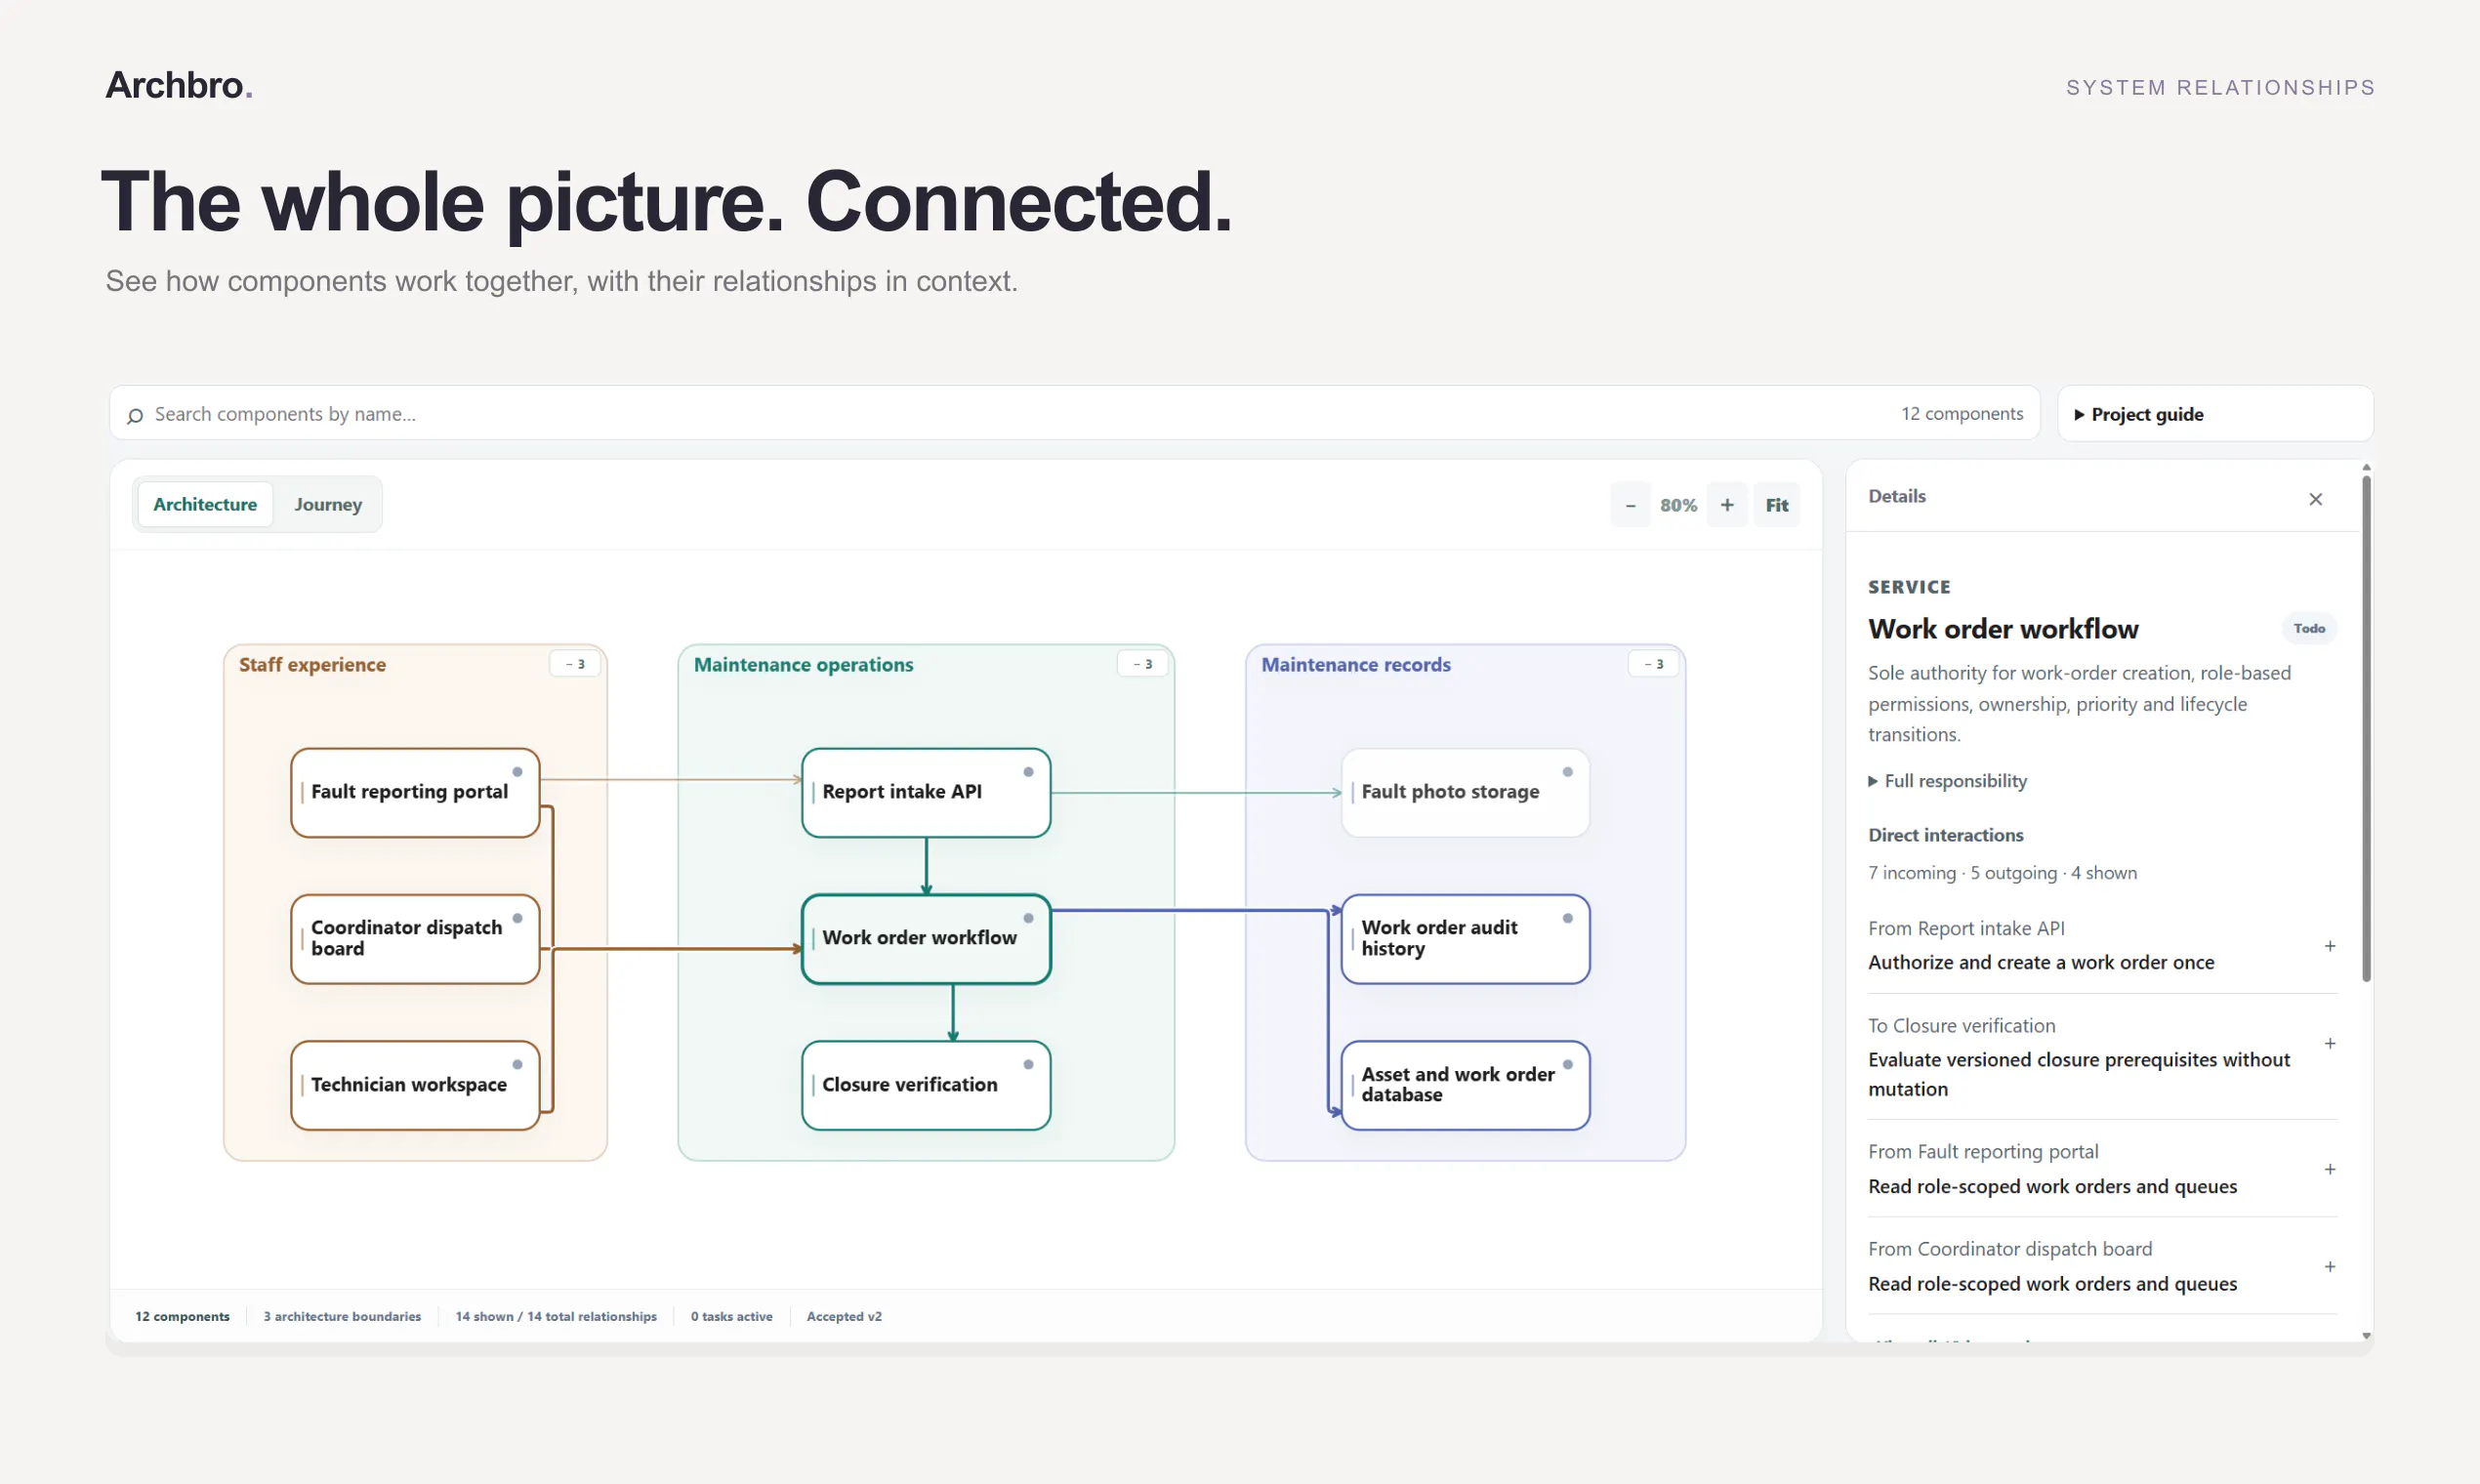Click the Direct interactions heading
The image size is (2480, 1484).
point(1945,835)
